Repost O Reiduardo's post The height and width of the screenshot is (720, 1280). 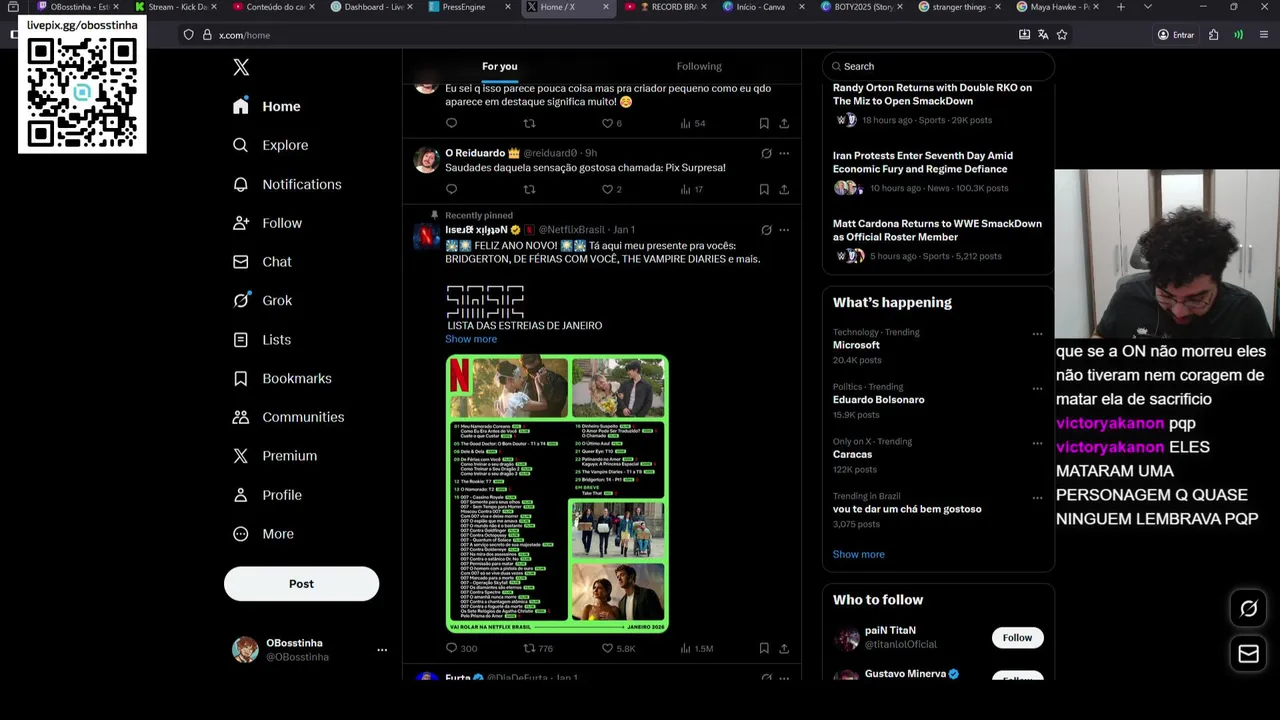point(530,189)
